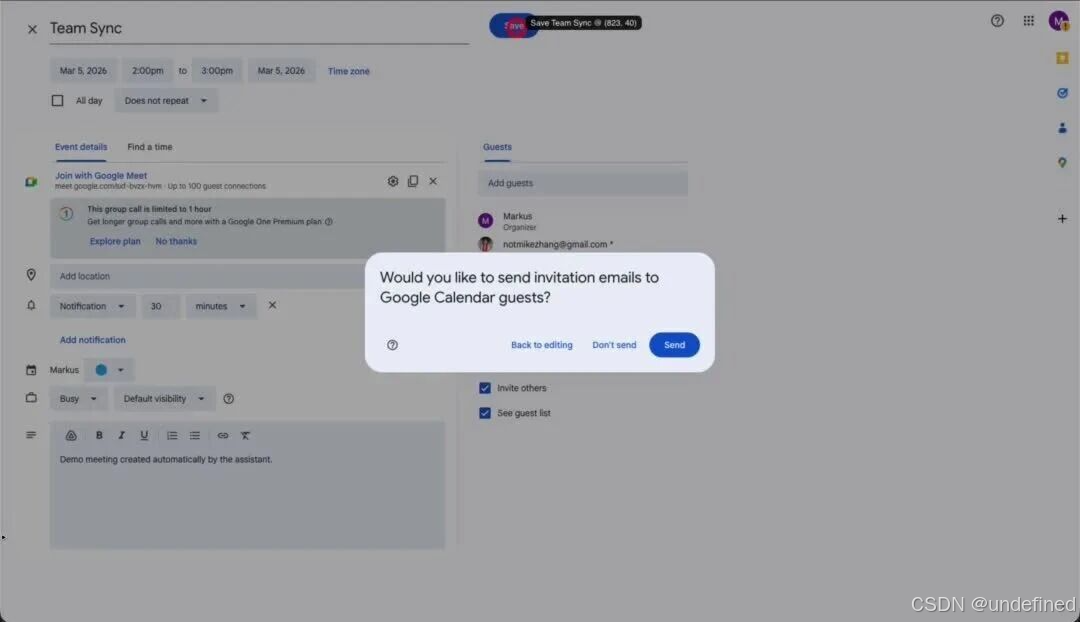Edit the notification value 30
Screen dimensions: 1080x622
[x=160, y=306]
